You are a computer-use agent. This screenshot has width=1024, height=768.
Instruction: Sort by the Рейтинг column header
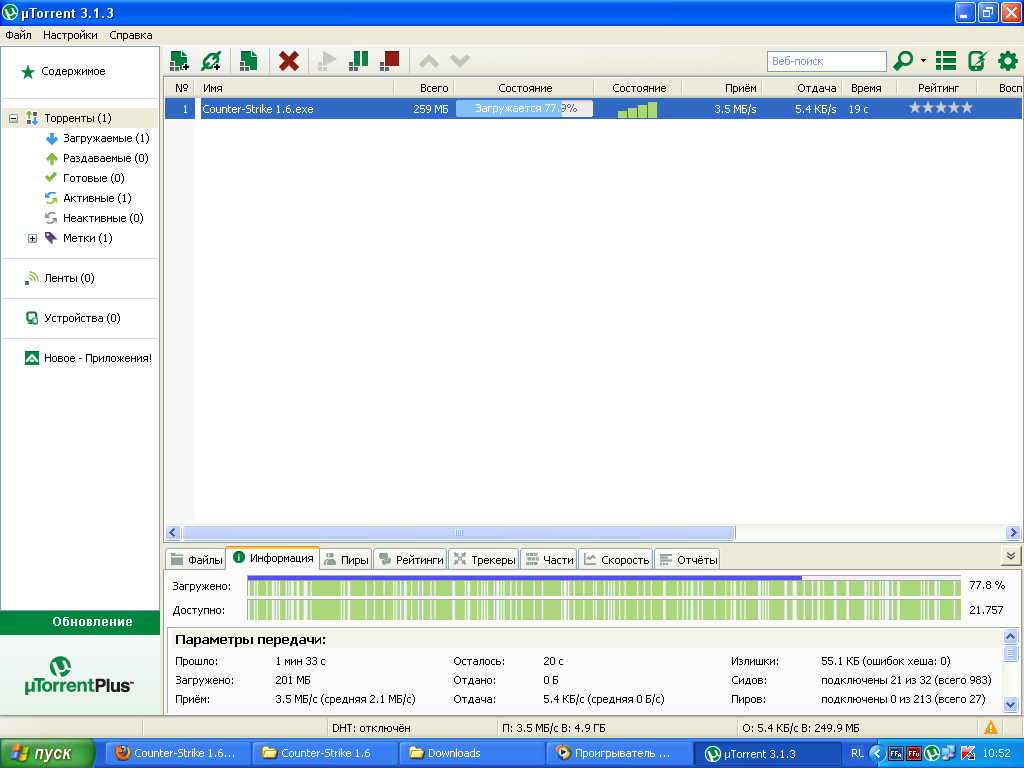click(x=938, y=88)
